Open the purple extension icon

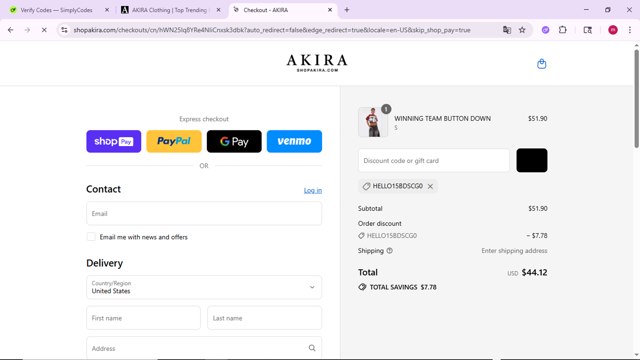coord(545,30)
